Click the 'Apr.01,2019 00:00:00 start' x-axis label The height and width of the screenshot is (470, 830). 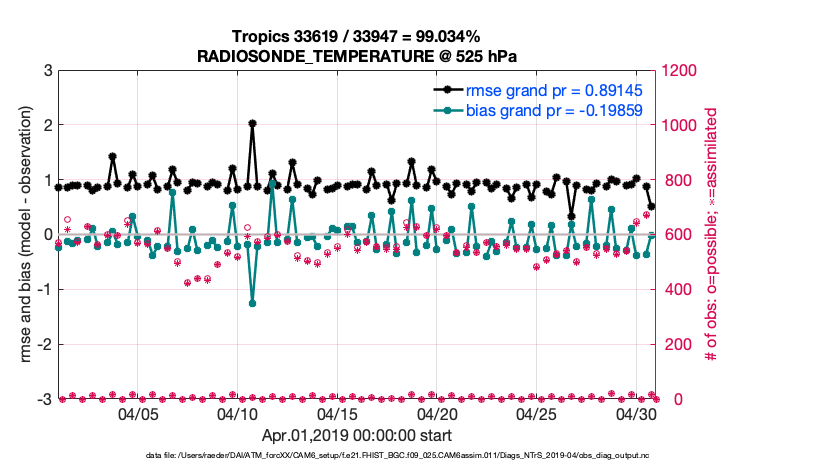pyautogui.click(x=357, y=436)
